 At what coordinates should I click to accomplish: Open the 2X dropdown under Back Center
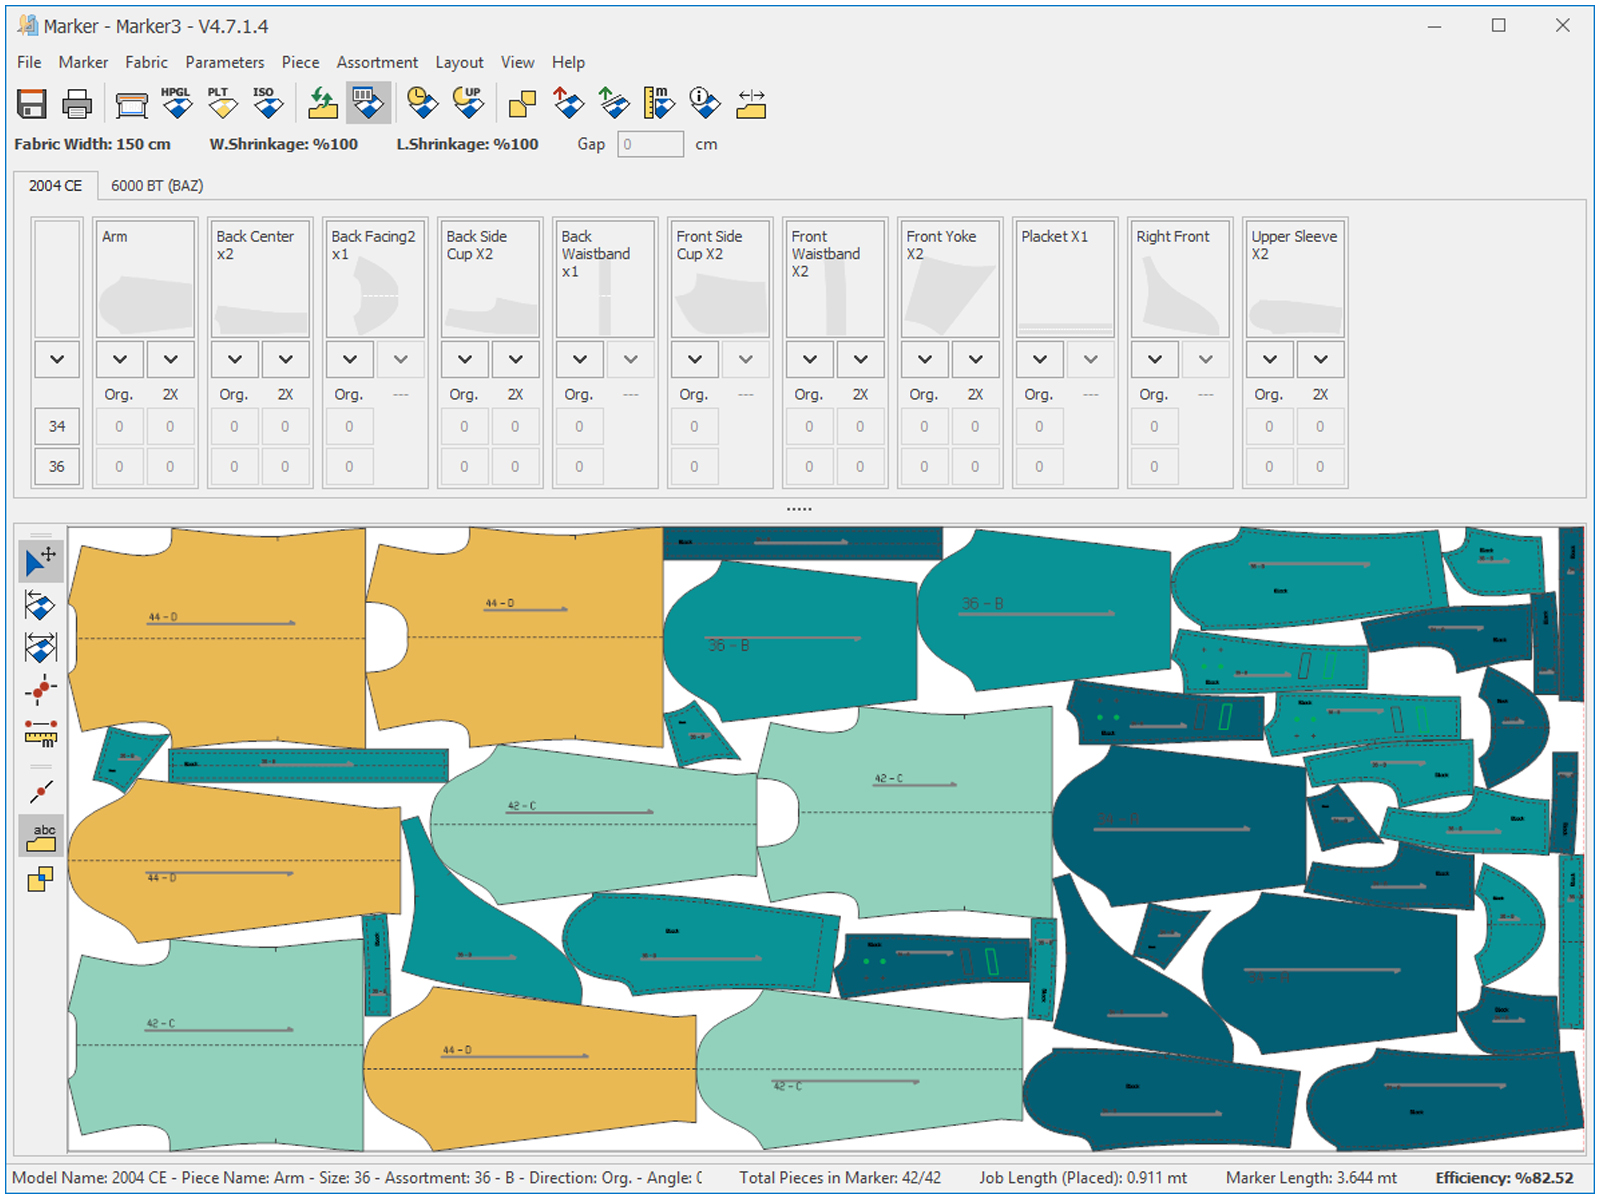(285, 359)
